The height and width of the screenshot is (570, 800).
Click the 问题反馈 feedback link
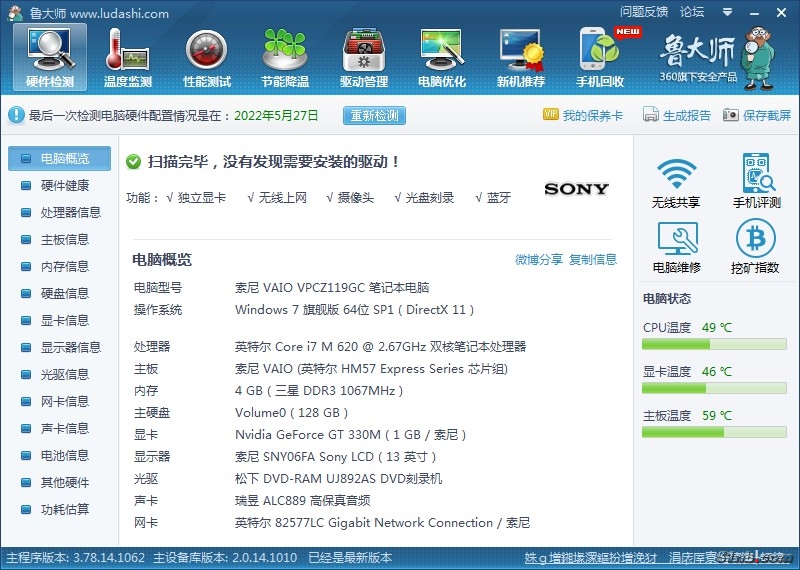(644, 12)
